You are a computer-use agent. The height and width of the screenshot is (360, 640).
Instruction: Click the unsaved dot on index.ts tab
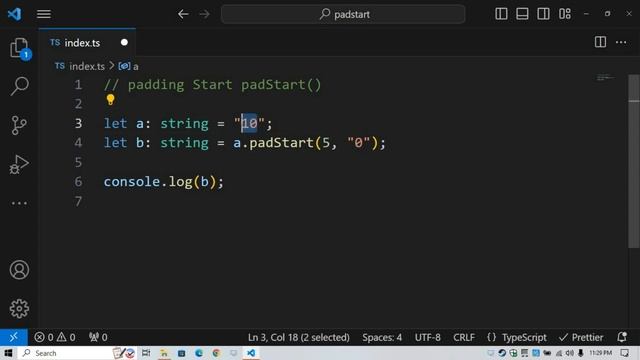point(124,42)
